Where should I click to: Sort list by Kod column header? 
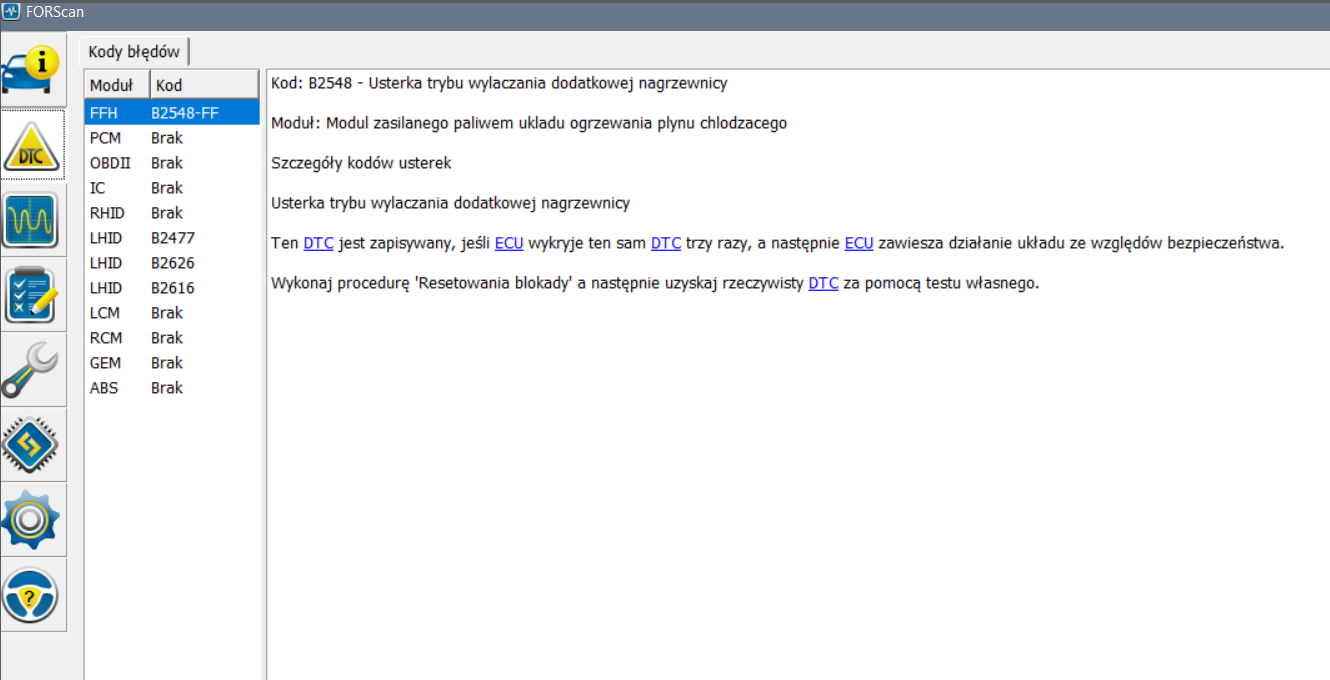204,85
